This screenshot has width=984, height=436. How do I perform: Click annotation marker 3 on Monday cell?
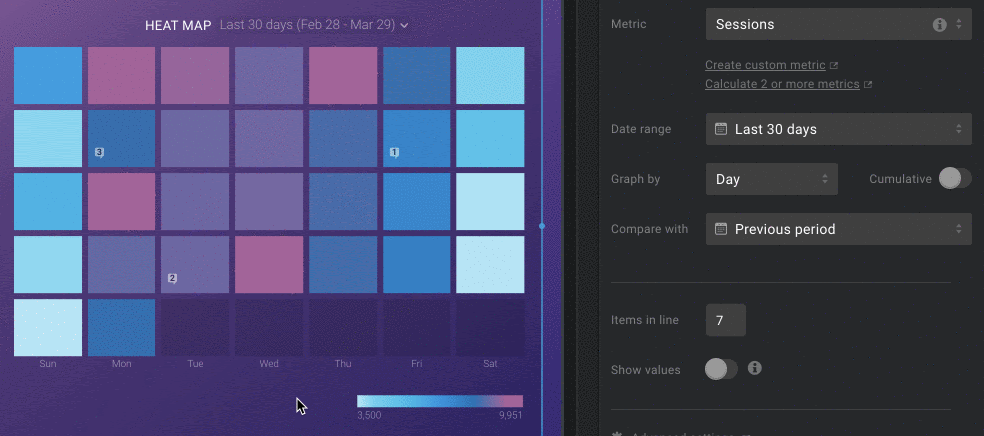(x=99, y=152)
